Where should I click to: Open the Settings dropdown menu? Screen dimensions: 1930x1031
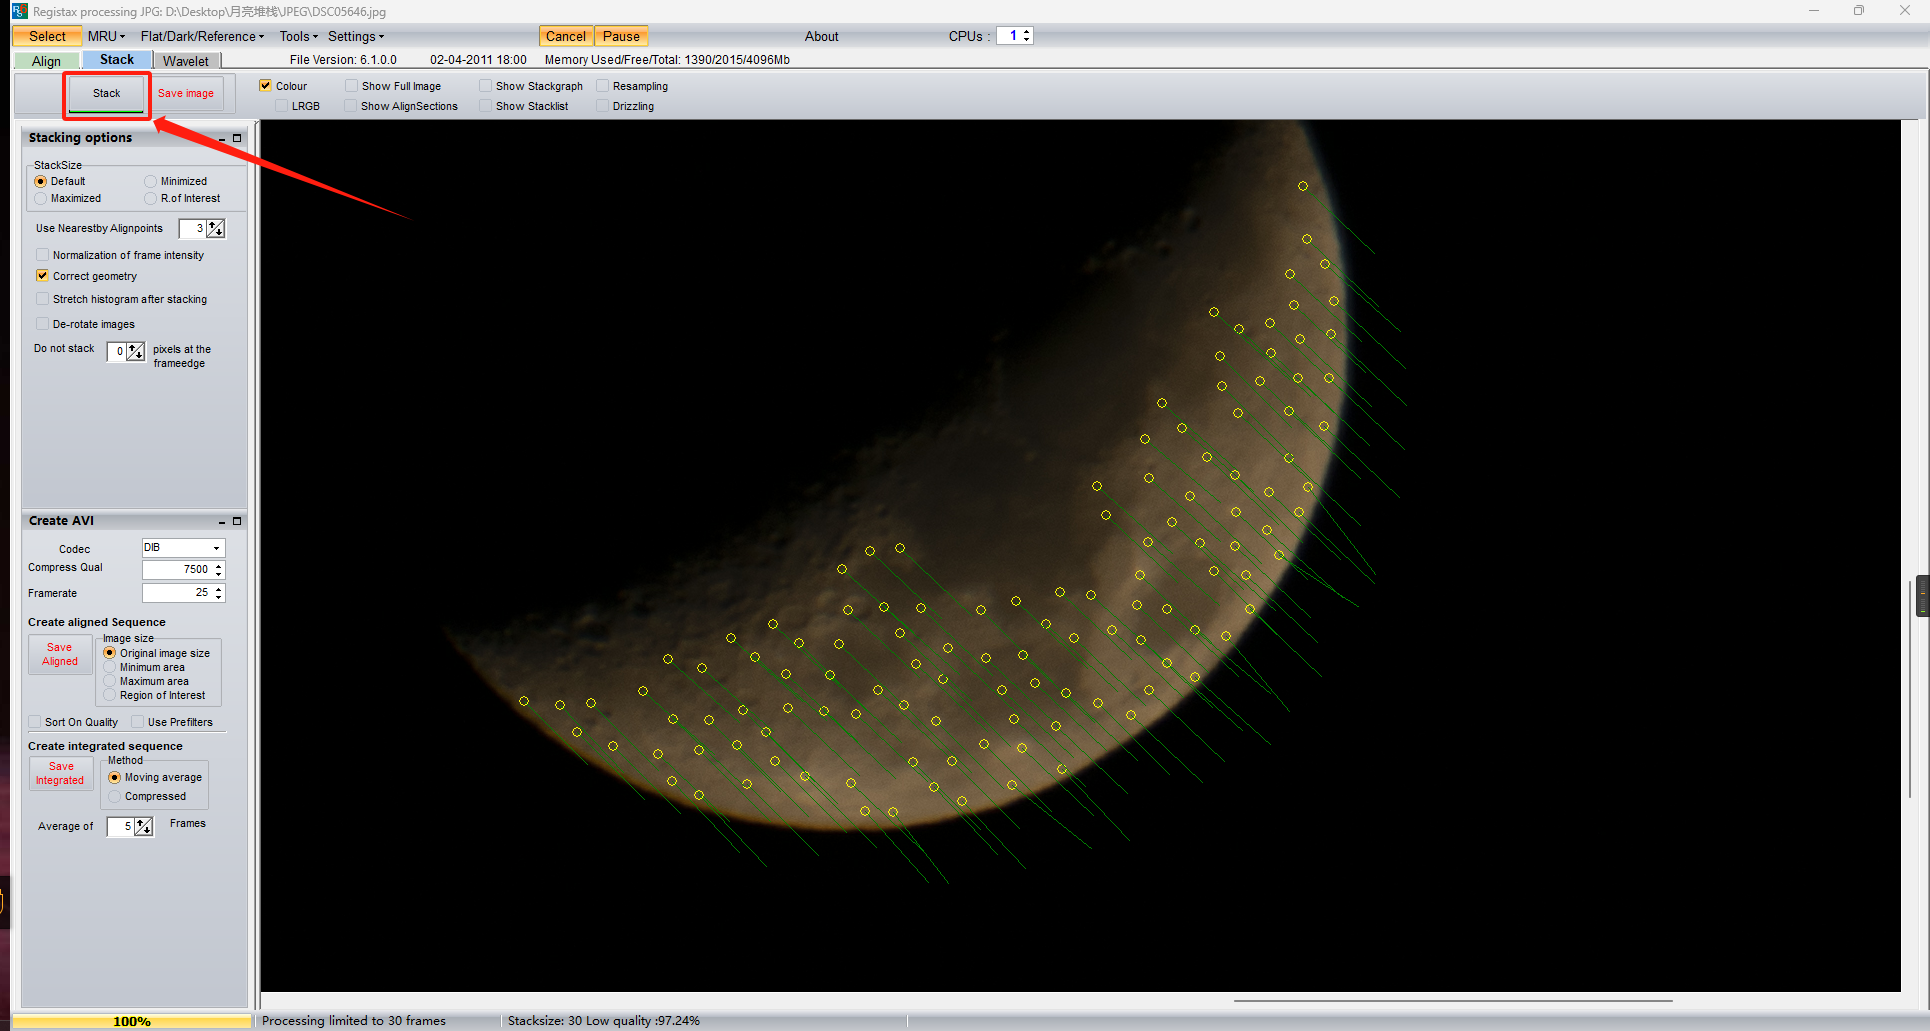point(356,36)
